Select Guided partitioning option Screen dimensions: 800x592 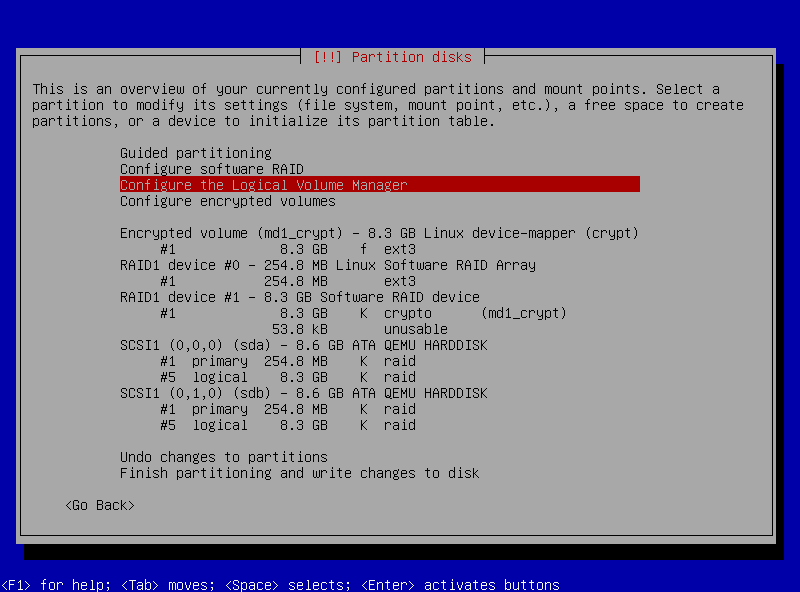(196, 153)
